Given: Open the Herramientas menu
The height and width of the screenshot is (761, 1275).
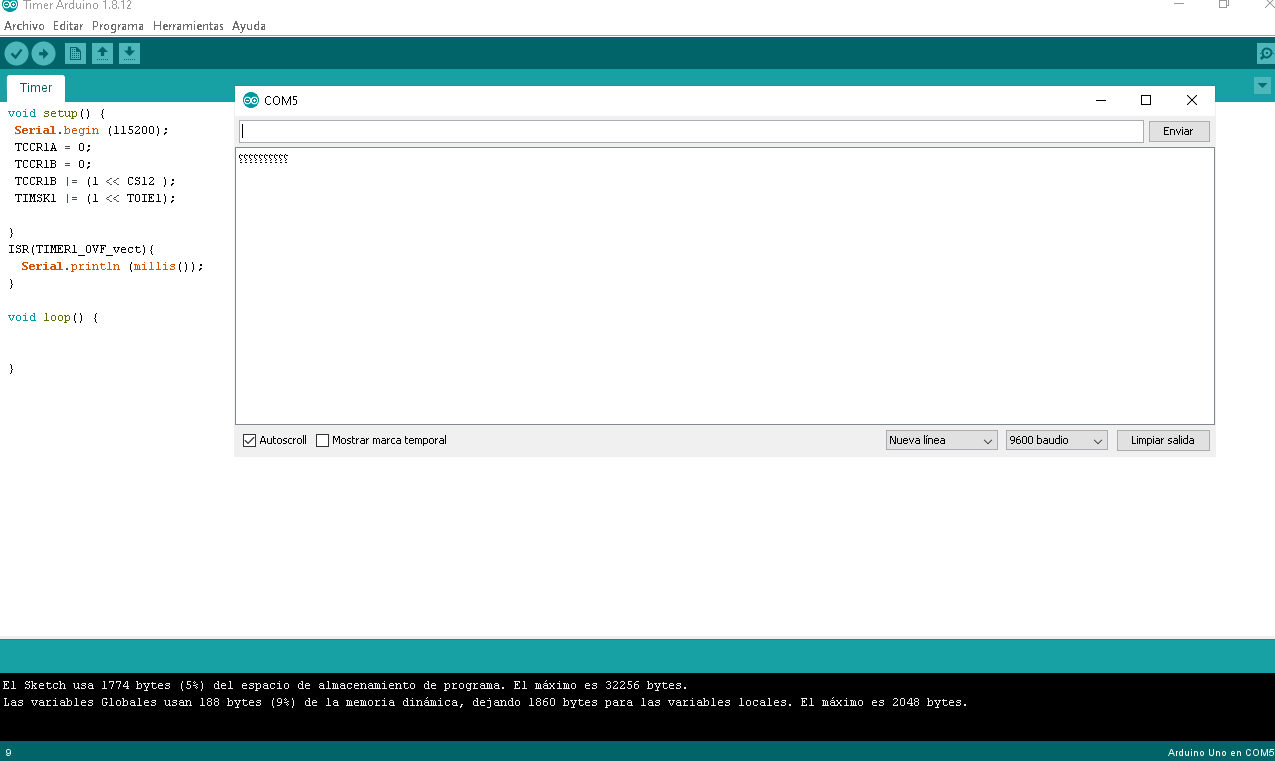Looking at the screenshot, I should pos(188,26).
